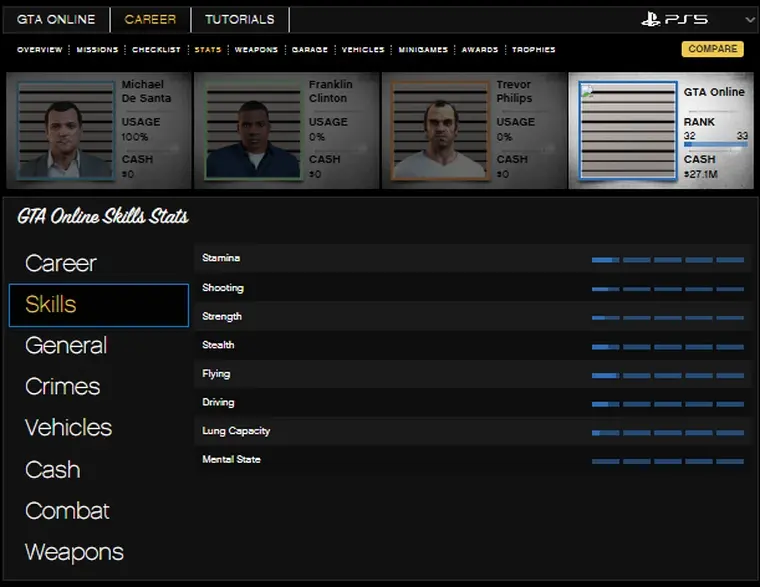Viewport: 760px width, 587px height.
Task: Choose Combat from the stats sidebar
Action: pyautogui.click(x=67, y=510)
